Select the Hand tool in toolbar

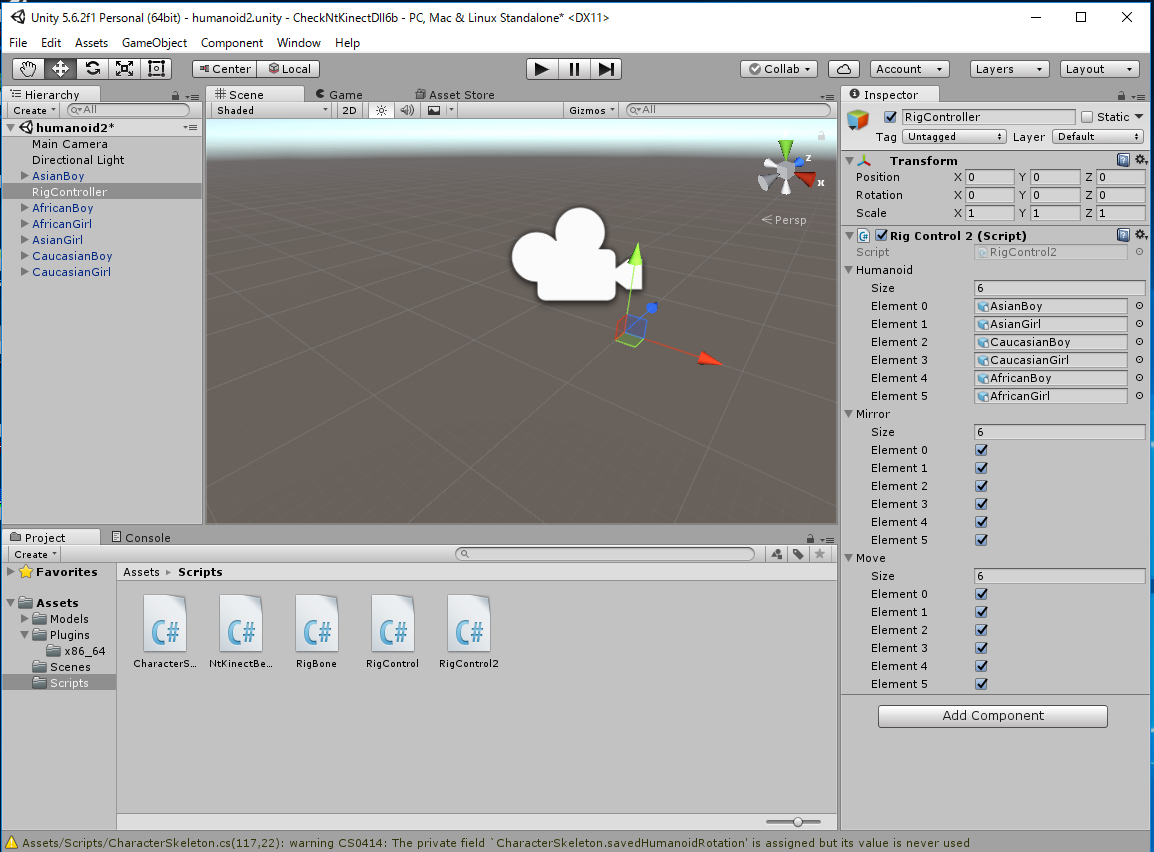pos(29,69)
